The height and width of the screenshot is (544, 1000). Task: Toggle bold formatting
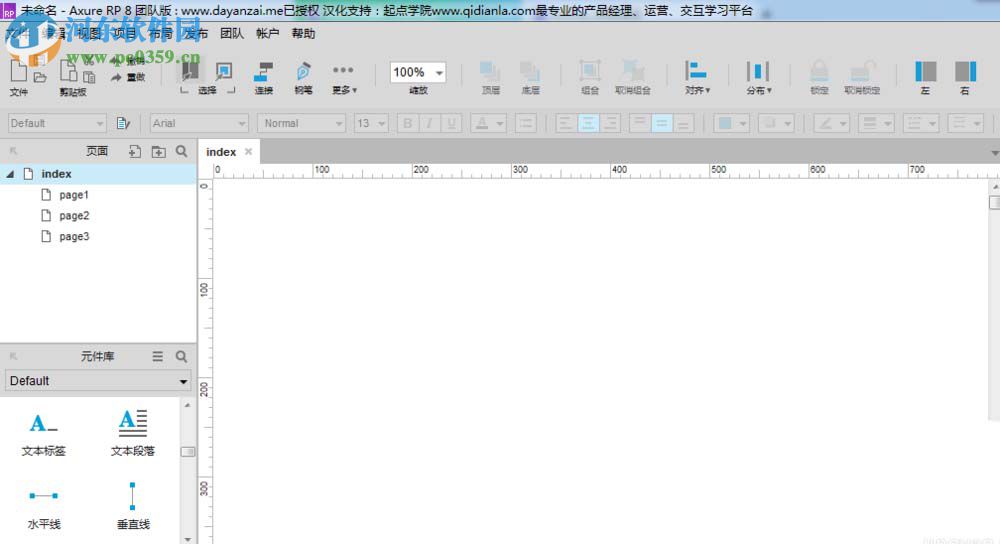click(x=408, y=123)
